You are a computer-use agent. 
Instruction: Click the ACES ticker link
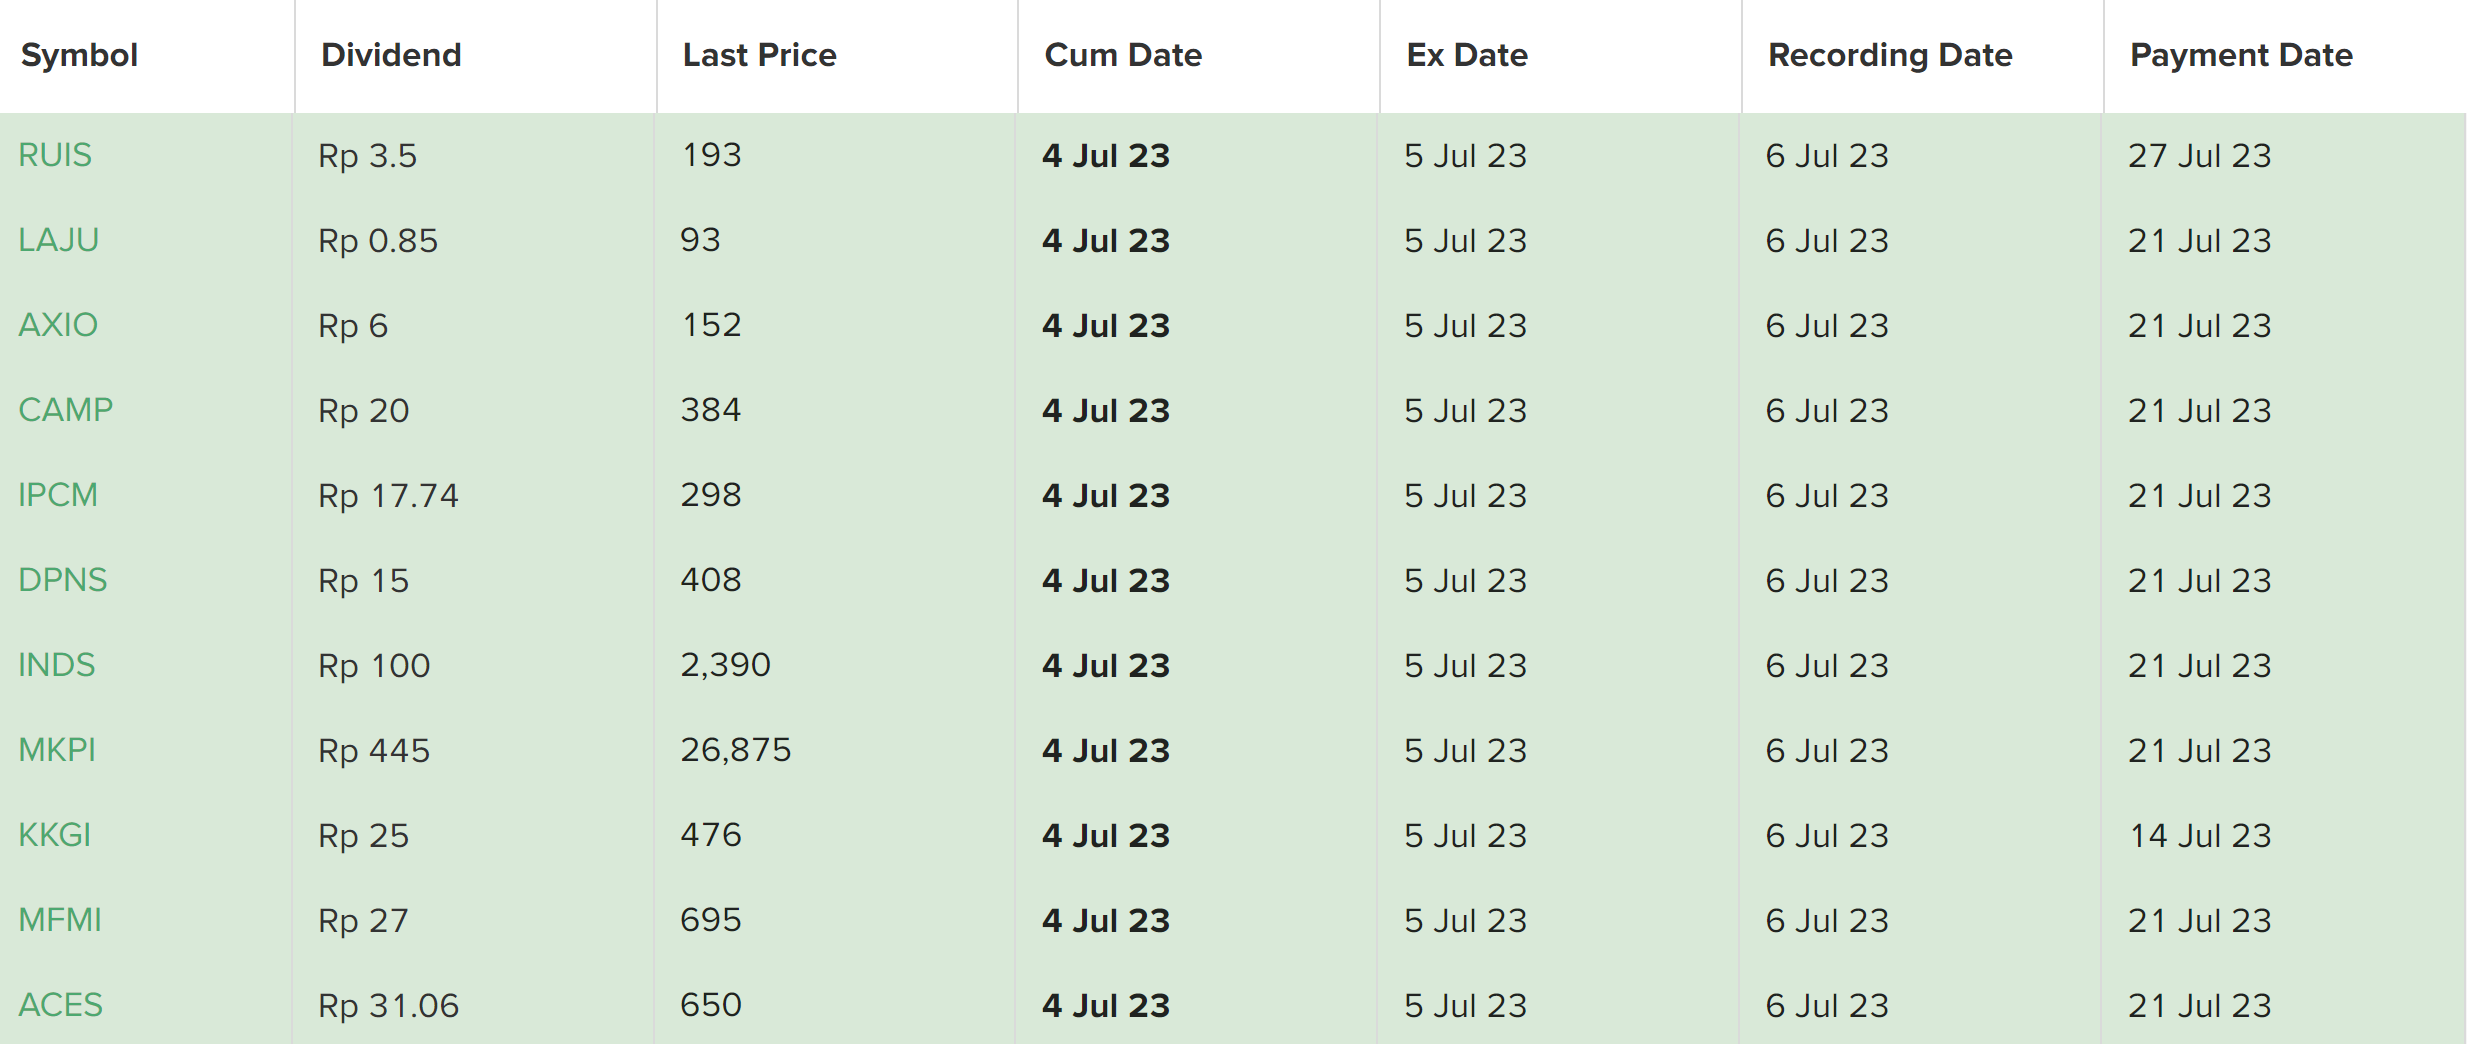pos(61,1005)
